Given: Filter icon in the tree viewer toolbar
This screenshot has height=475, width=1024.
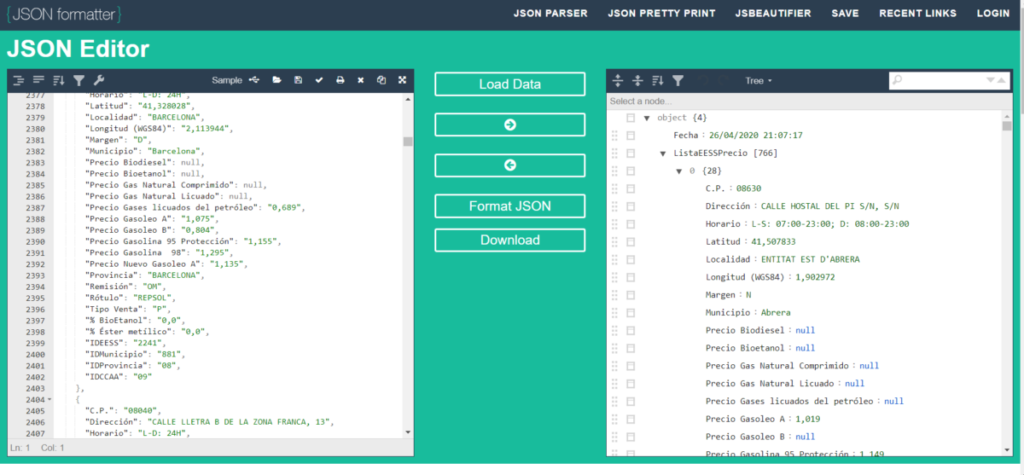Looking at the screenshot, I should click(x=679, y=81).
